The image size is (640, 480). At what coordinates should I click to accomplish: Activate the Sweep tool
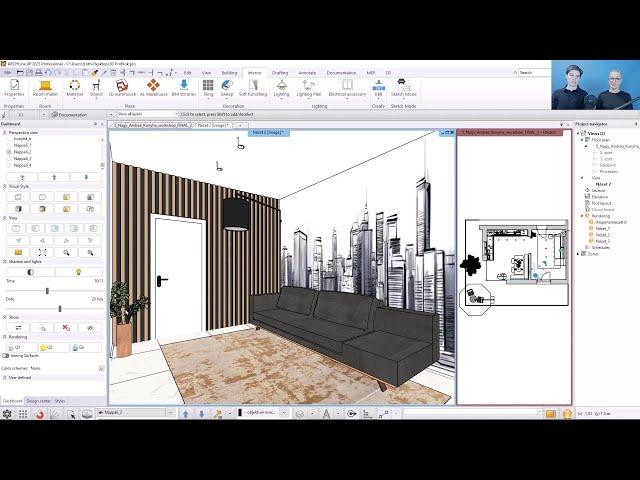[227, 88]
